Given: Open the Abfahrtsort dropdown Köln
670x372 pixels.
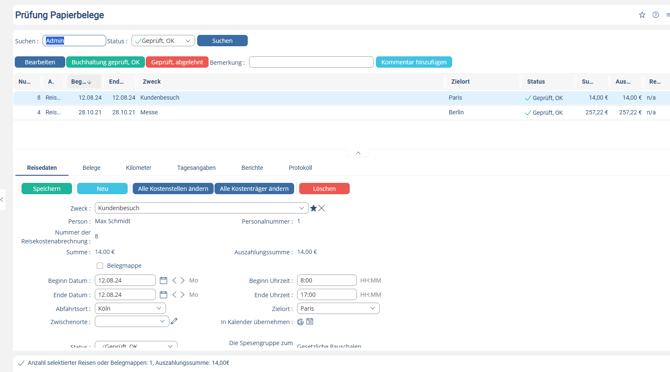Looking at the screenshot, I should pyautogui.click(x=130, y=308).
